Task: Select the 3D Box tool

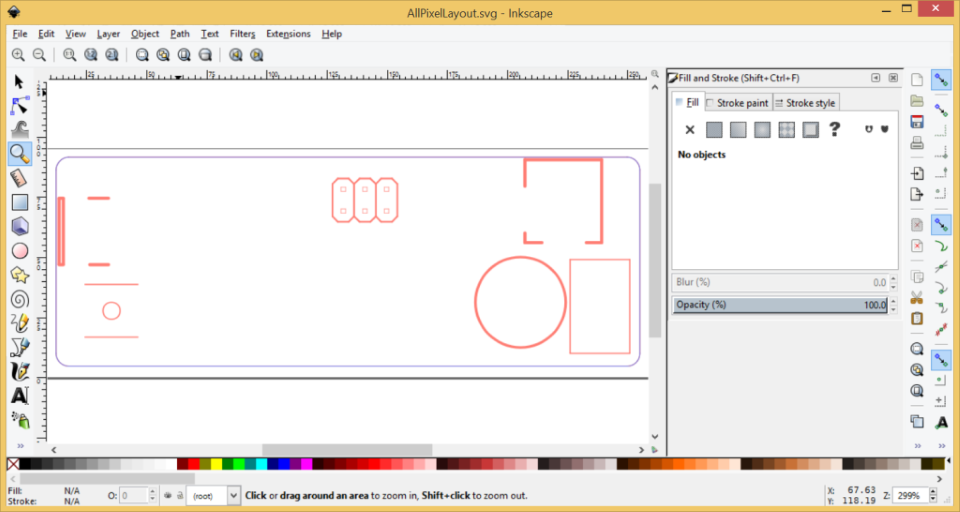Action: [x=20, y=226]
